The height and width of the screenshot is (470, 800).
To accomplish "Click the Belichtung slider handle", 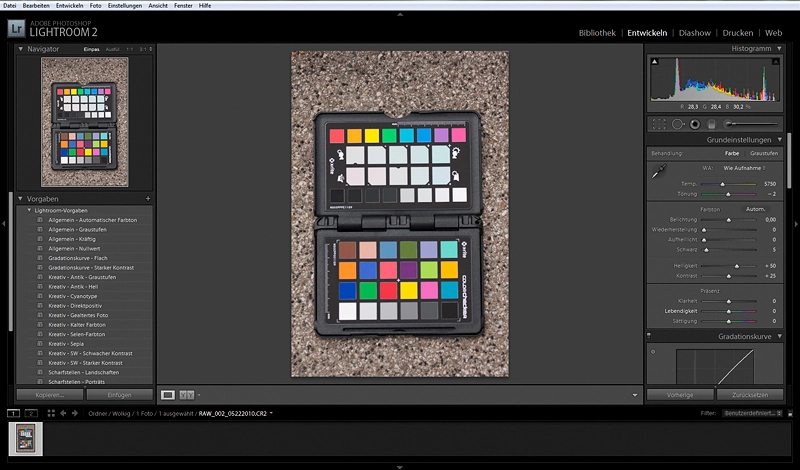I will (729, 220).
